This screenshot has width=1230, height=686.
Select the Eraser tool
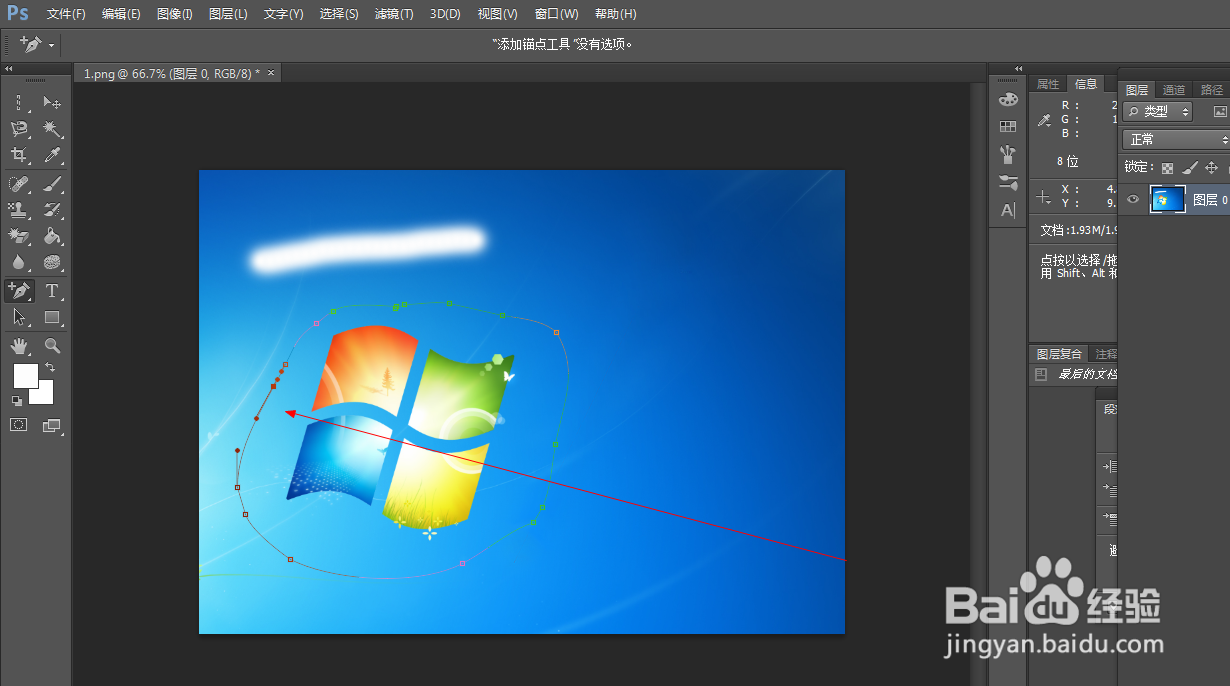click(x=19, y=236)
